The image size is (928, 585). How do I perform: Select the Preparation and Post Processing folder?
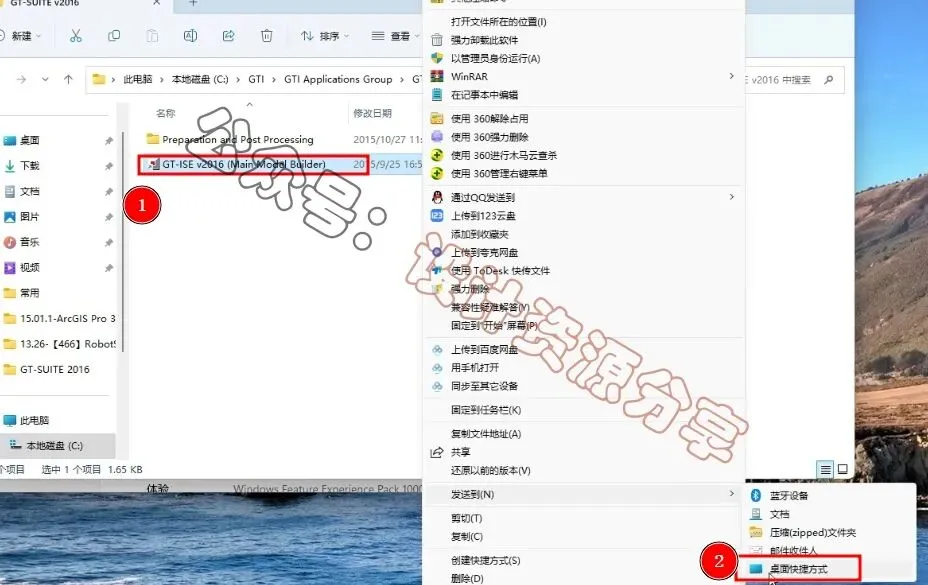pos(237,139)
